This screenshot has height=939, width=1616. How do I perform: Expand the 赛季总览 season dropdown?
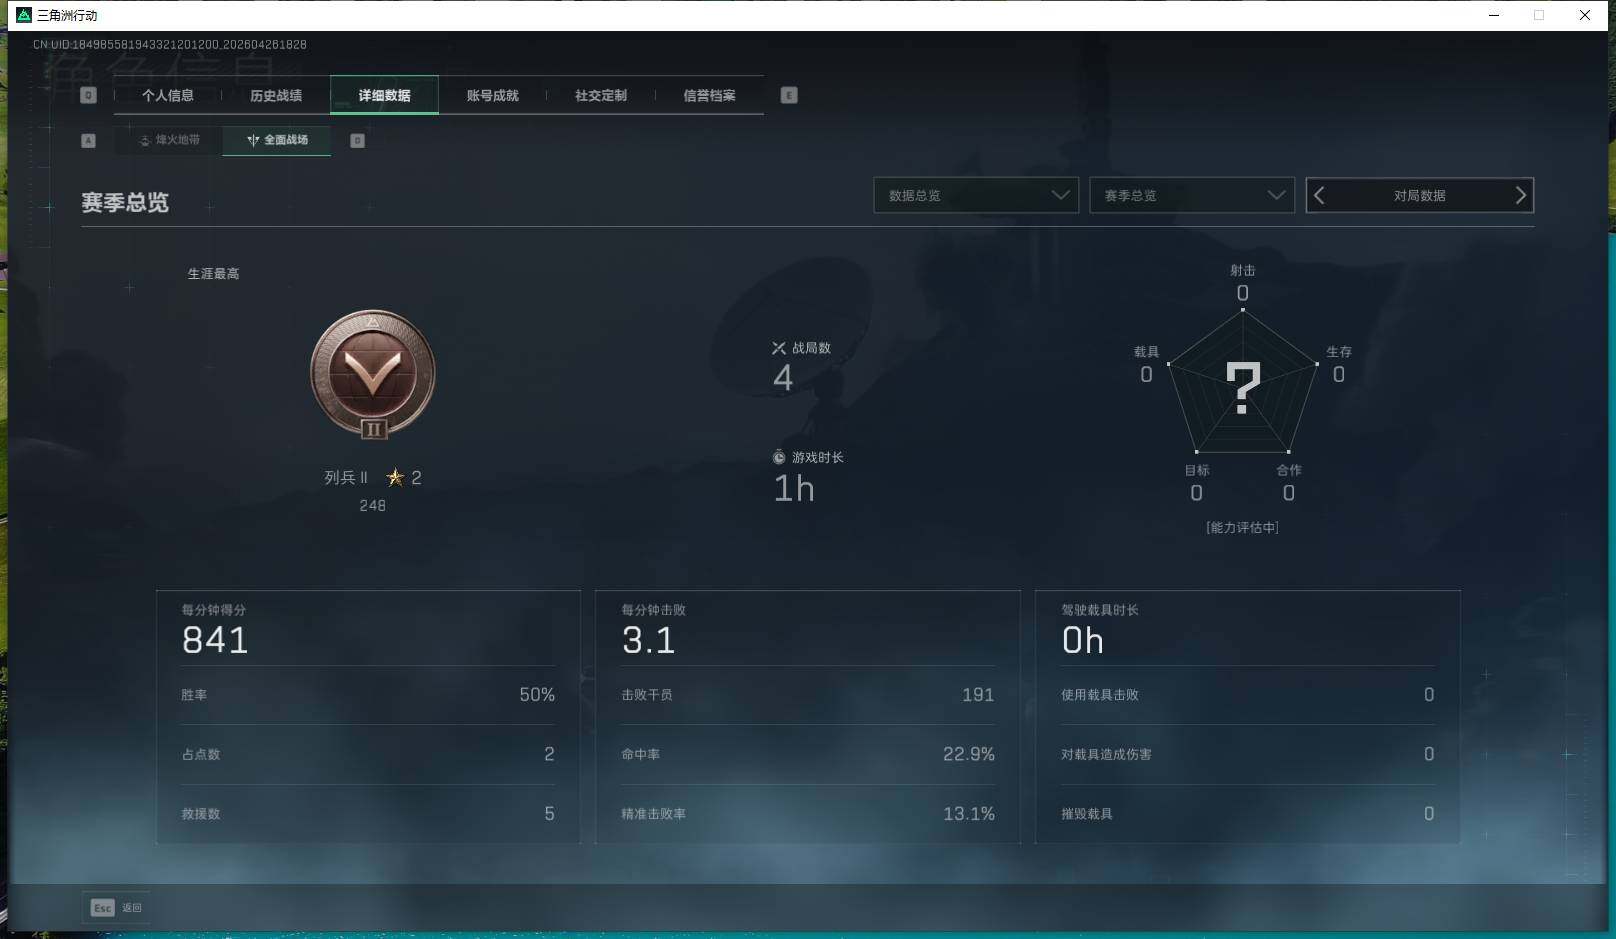pos(1192,195)
